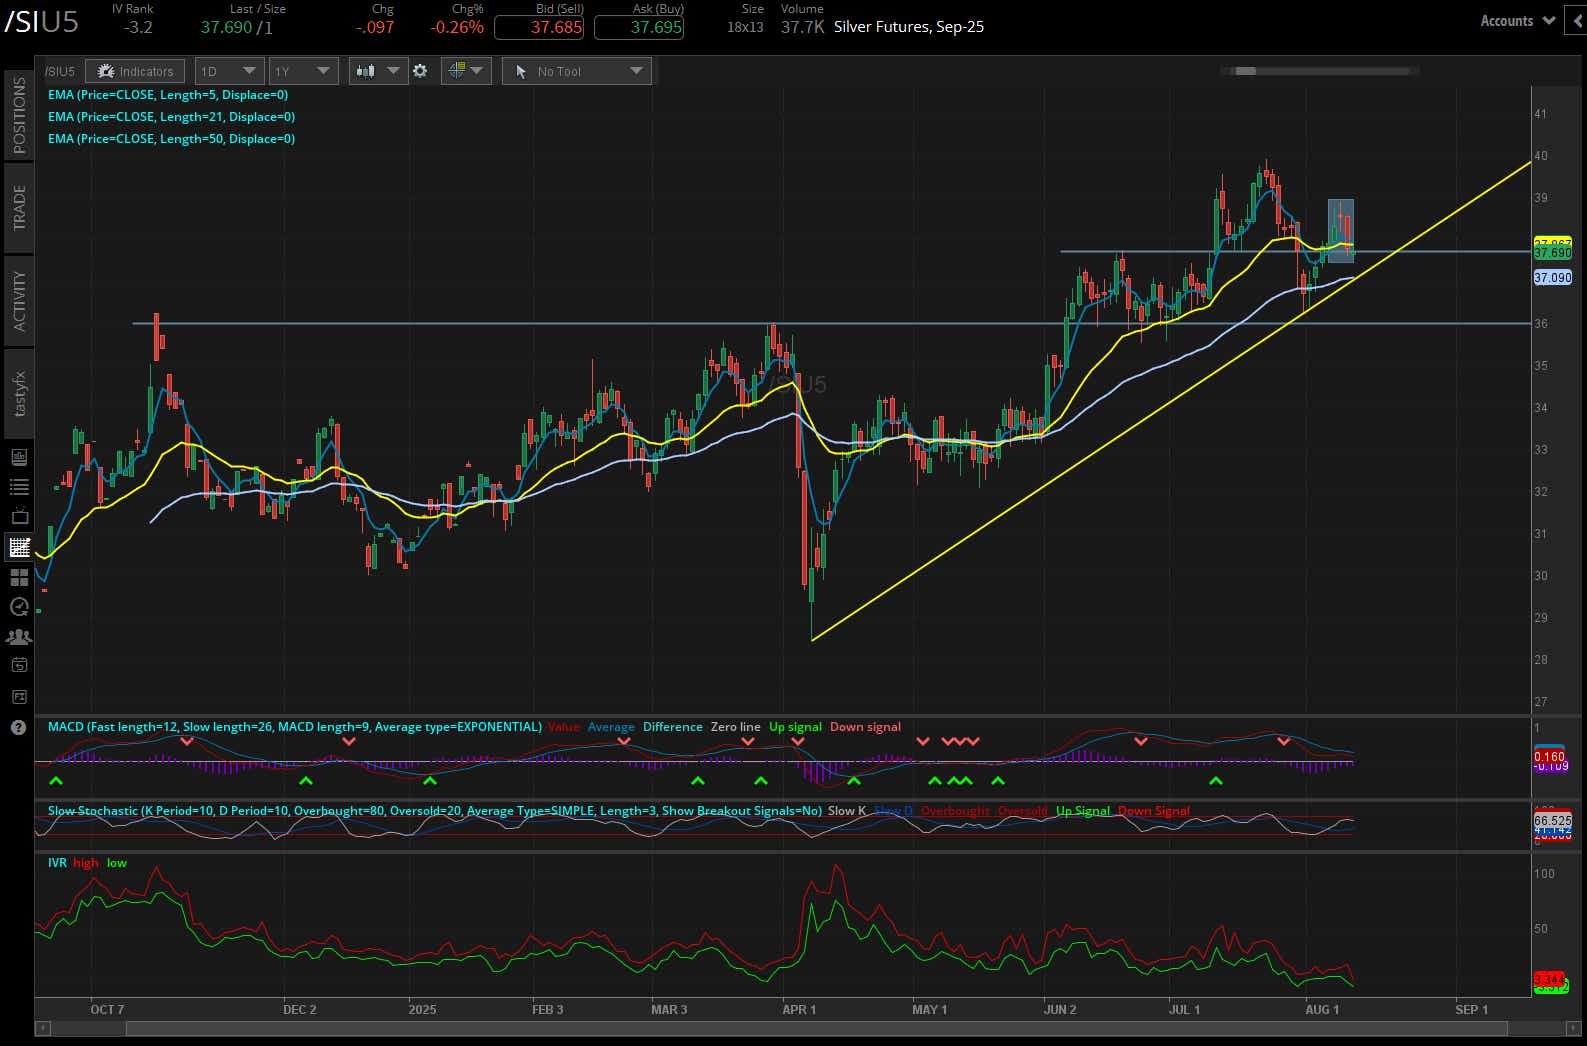This screenshot has width=1587, height=1046.
Task: Click the IVR study label
Action: [57, 863]
